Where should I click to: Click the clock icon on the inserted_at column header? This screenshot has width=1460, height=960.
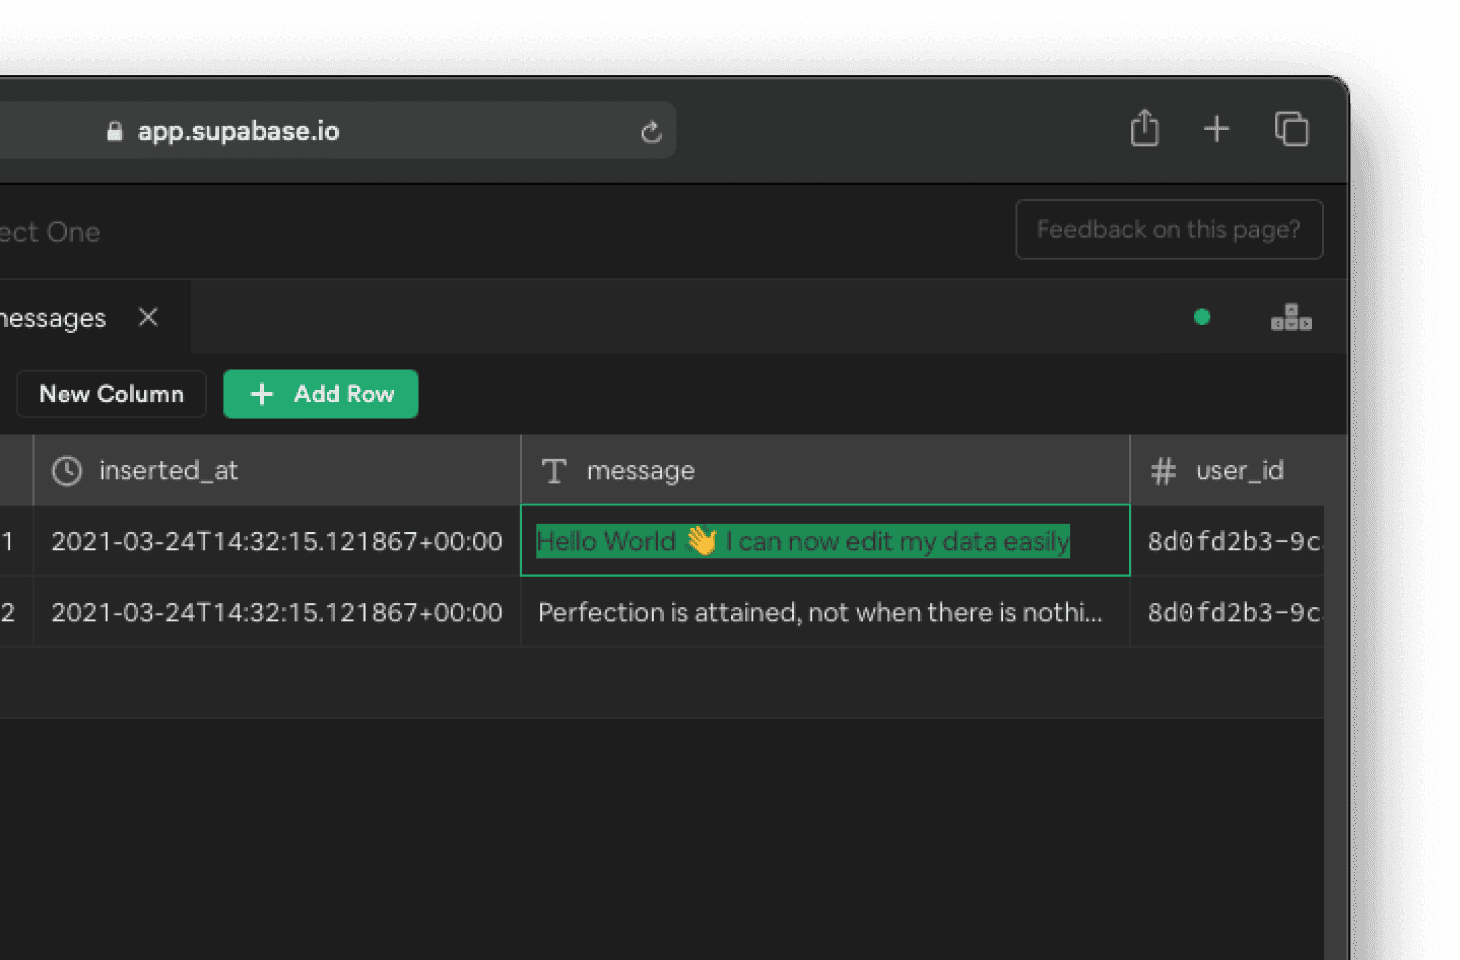click(x=66, y=470)
